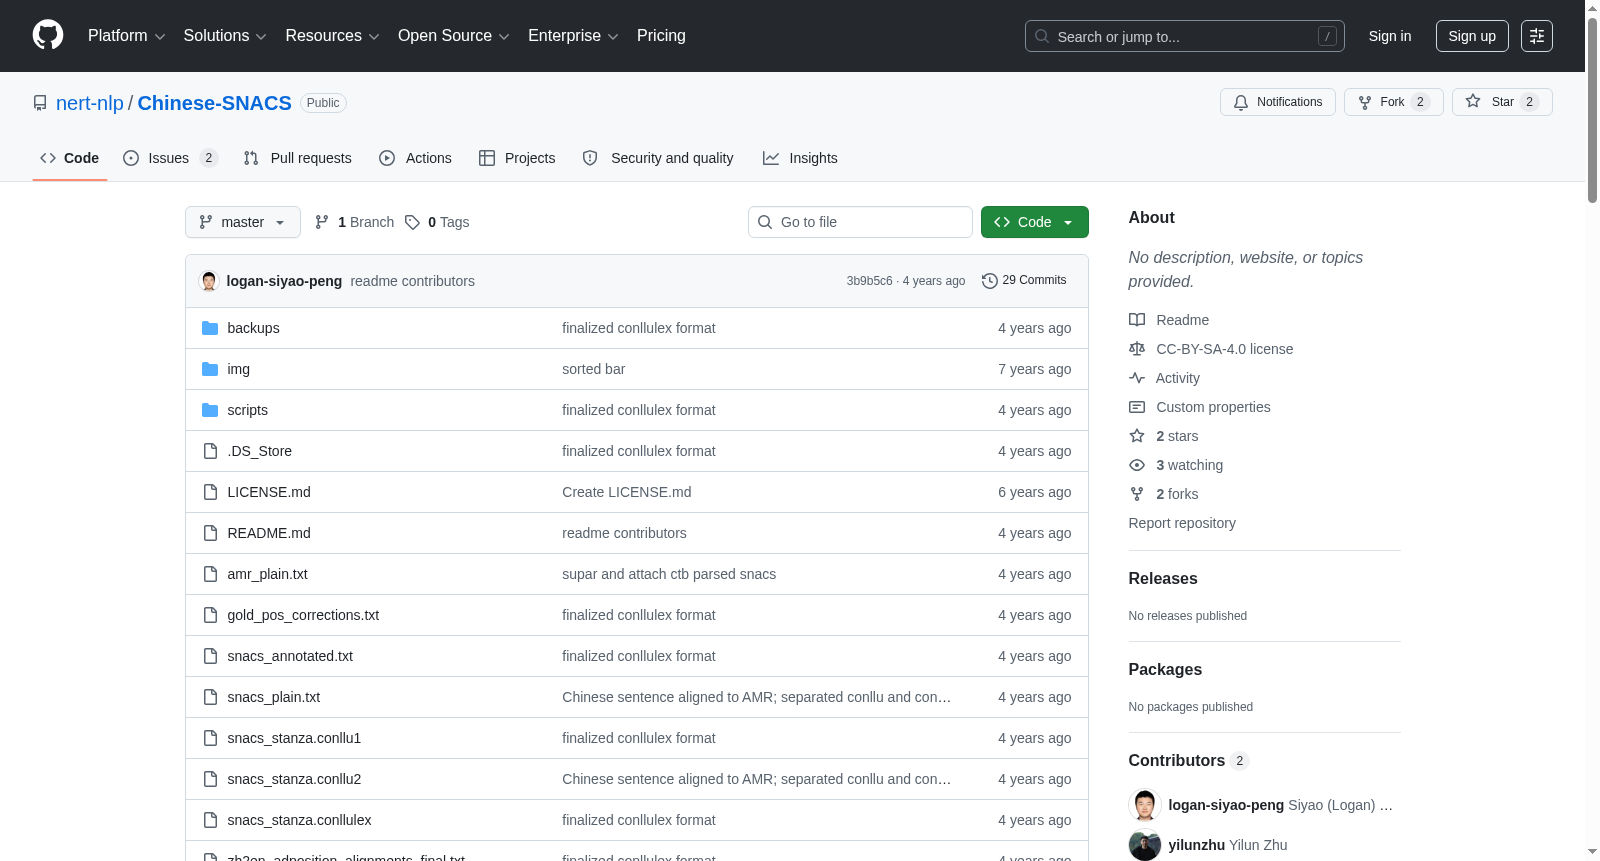Open the GitHub homepage logo
This screenshot has height=861, width=1600.
click(x=48, y=35)
